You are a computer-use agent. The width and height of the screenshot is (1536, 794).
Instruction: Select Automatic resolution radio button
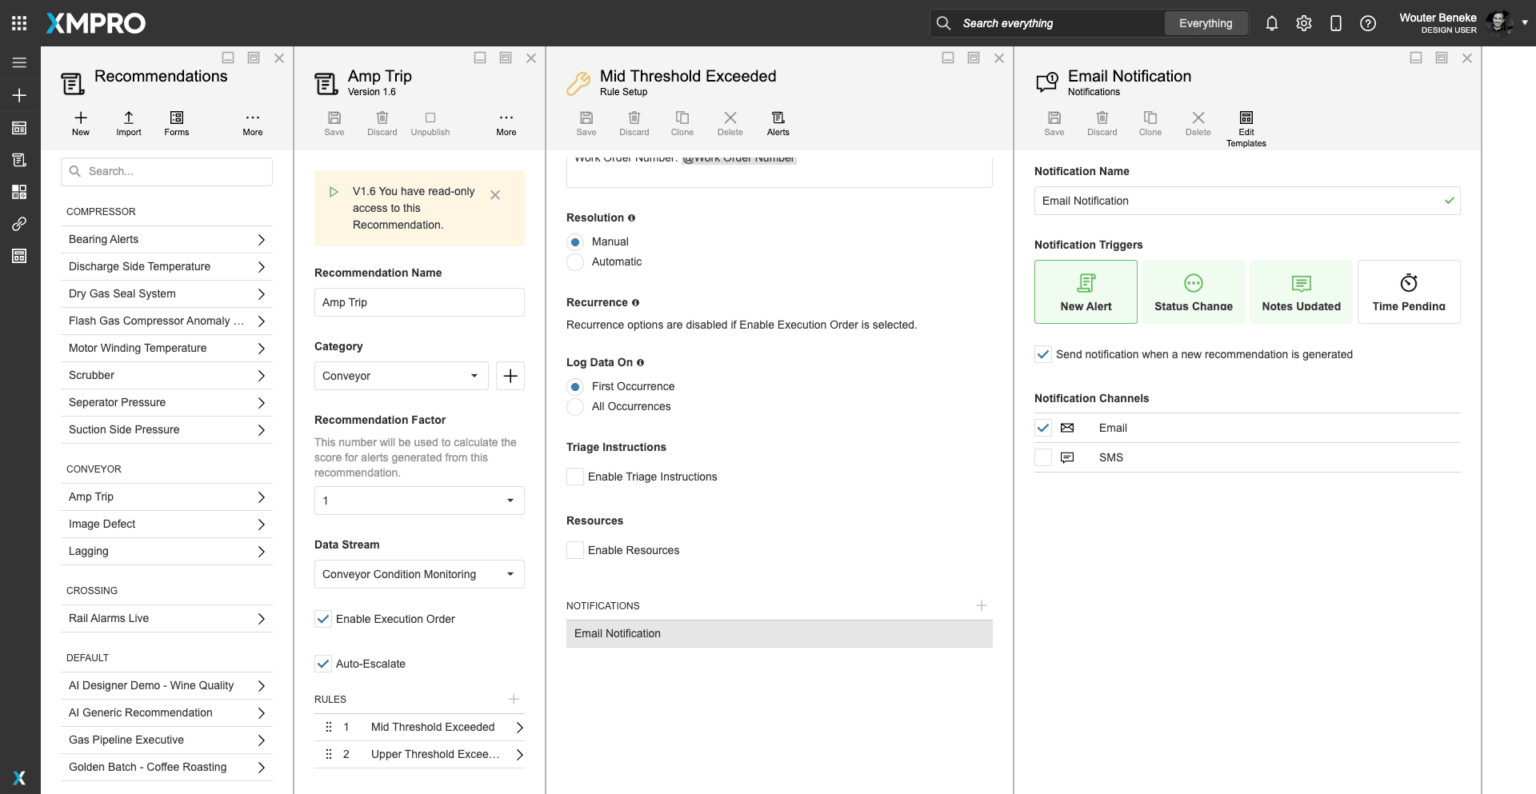(x=575, y=262)
